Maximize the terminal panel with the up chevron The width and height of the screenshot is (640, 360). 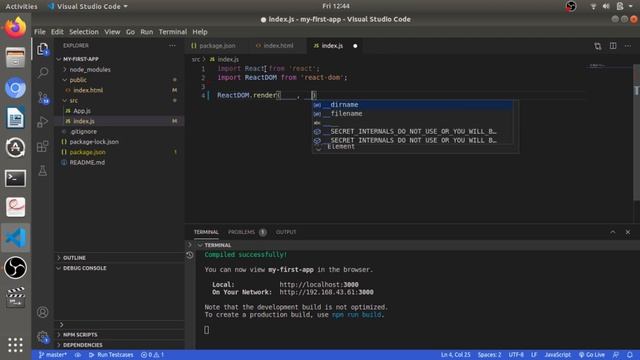613,232
